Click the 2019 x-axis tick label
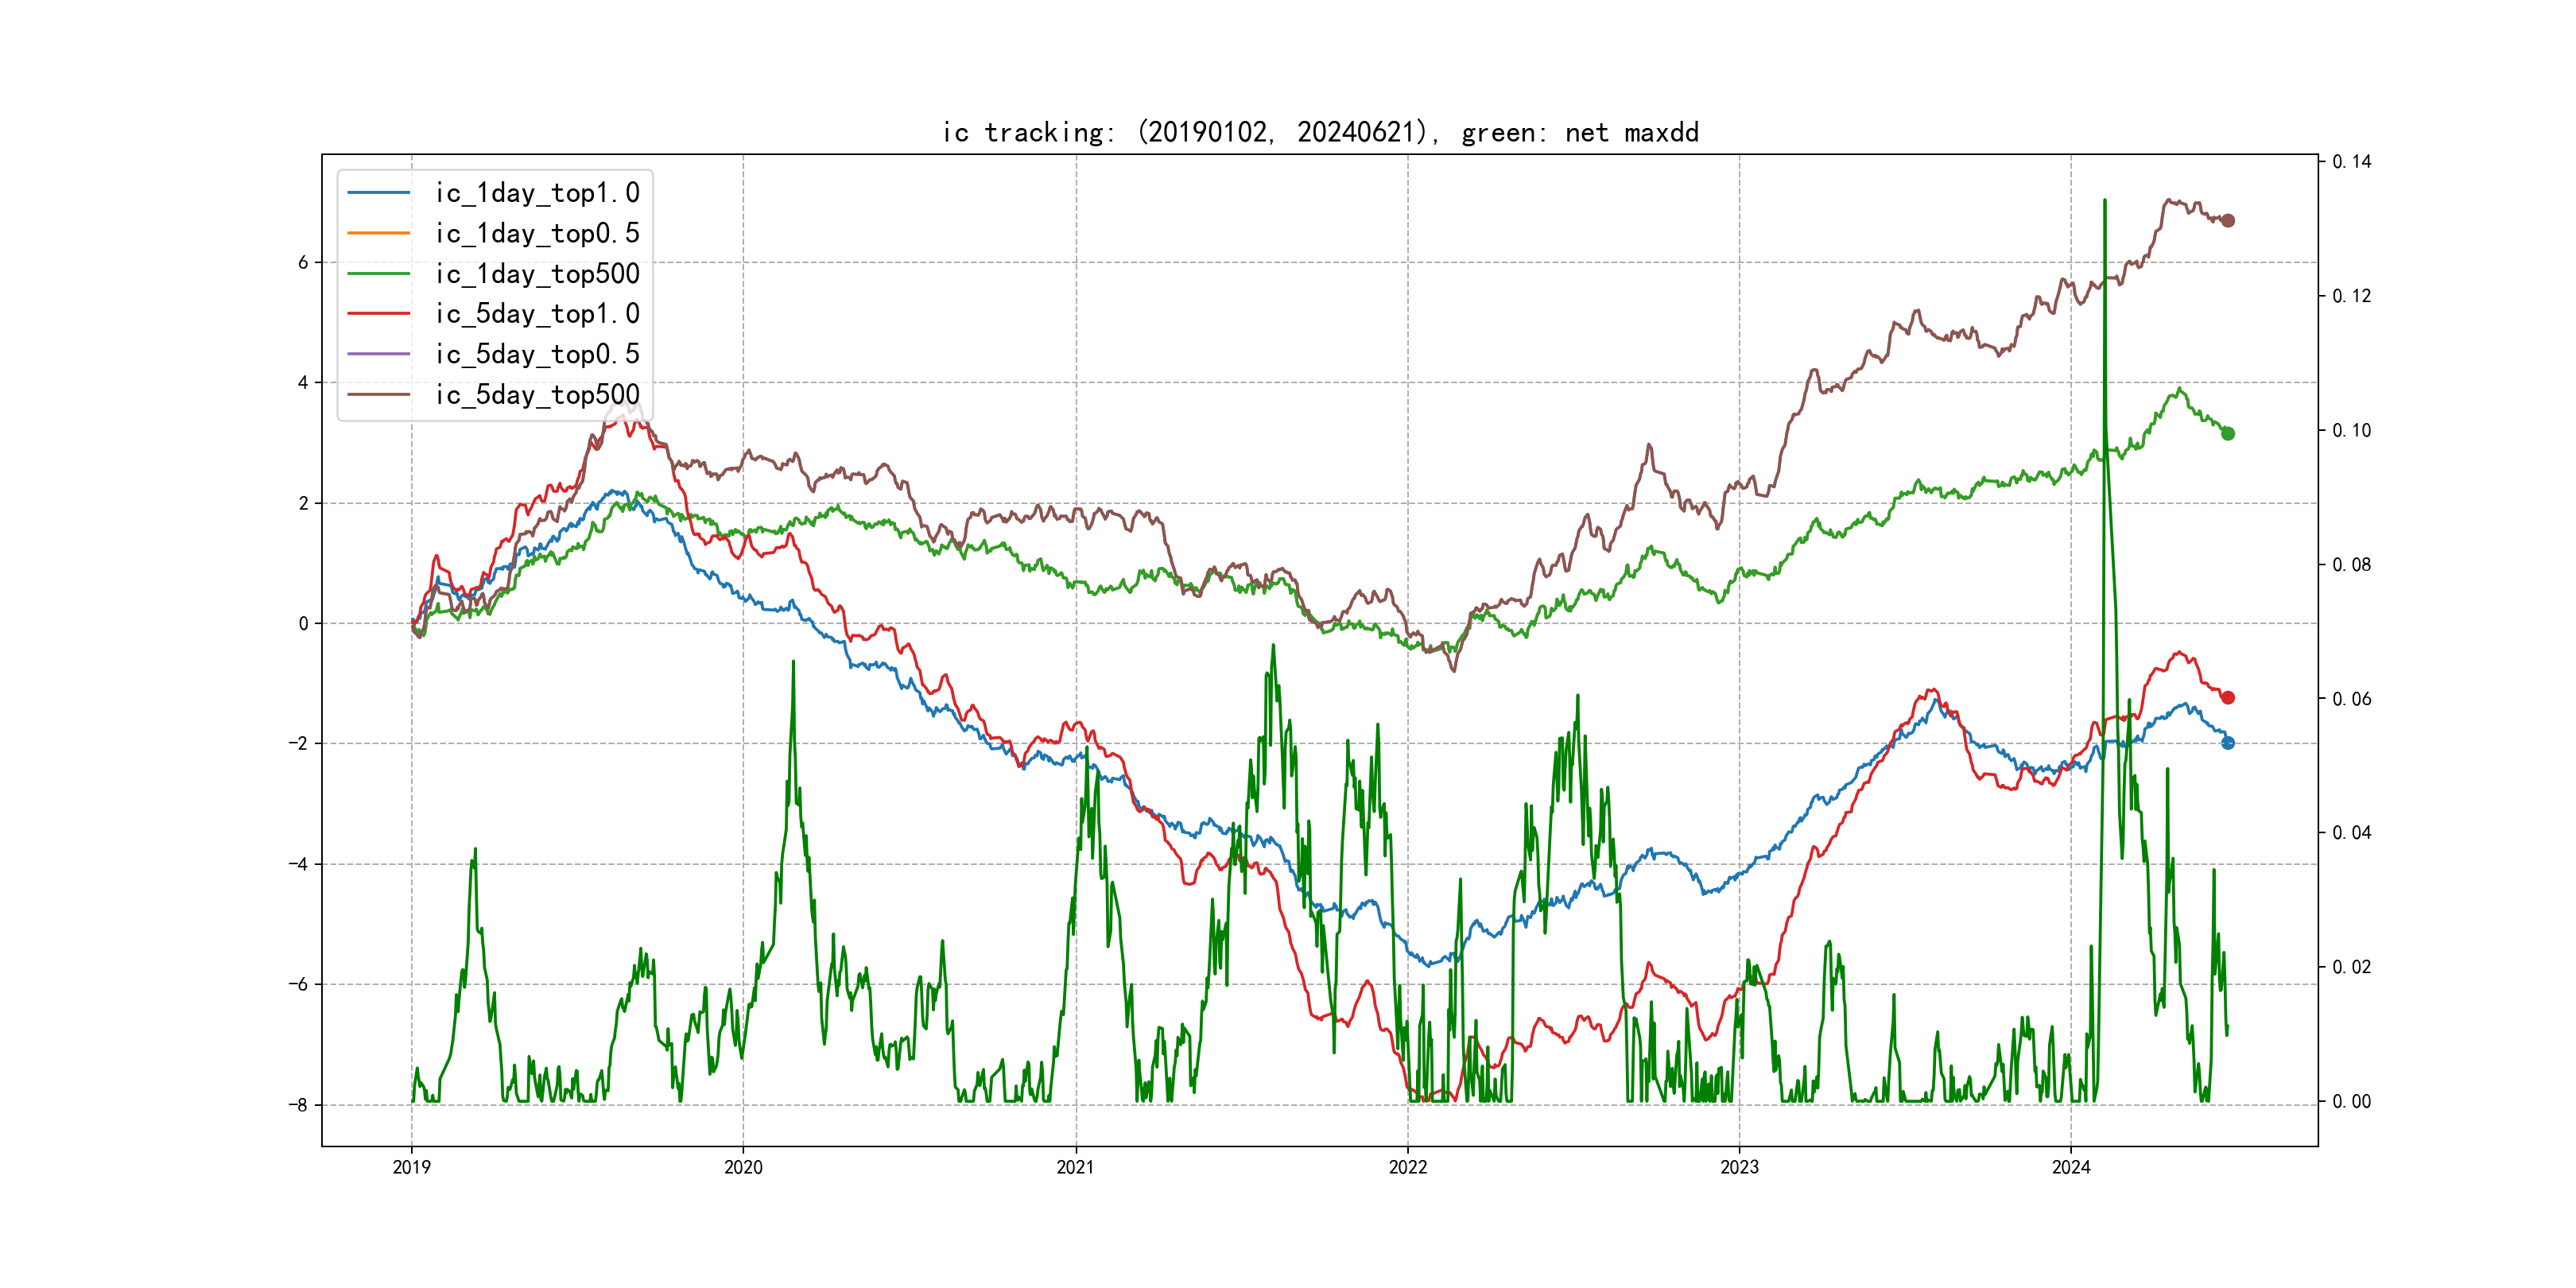 pyautogui.click(x=411, y=1167)
